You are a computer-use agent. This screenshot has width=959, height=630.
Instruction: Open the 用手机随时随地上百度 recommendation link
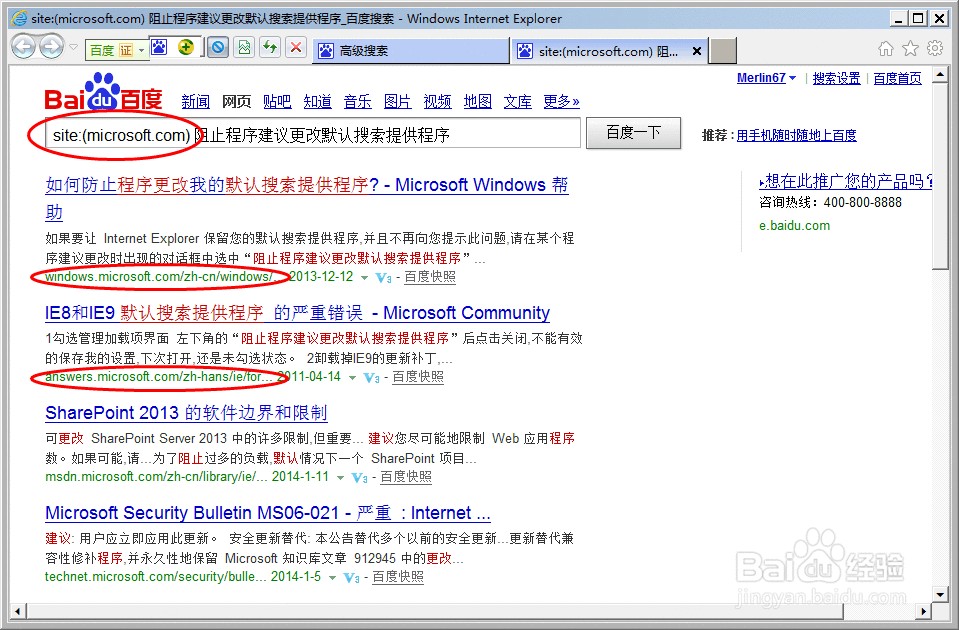pos(796,135)
